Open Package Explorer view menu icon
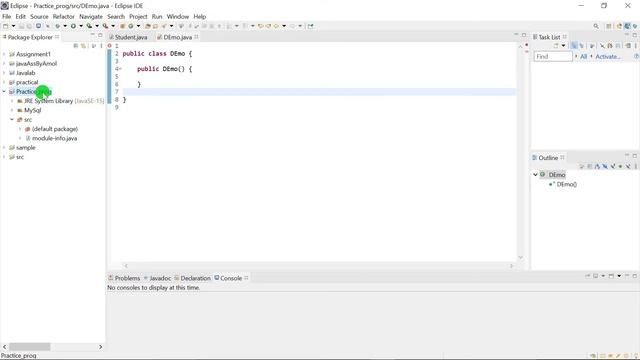The width and height of the screenshot is (640, 360). (x=101, y=46)
